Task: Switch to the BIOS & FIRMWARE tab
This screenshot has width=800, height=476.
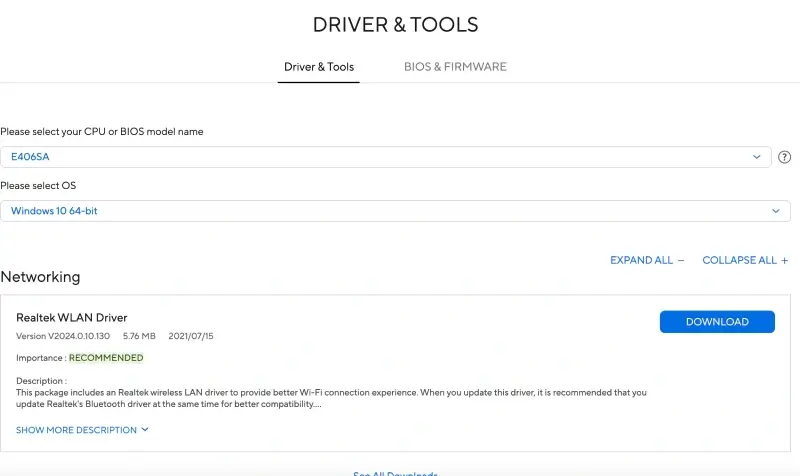Action: click(x=455, y=67)
